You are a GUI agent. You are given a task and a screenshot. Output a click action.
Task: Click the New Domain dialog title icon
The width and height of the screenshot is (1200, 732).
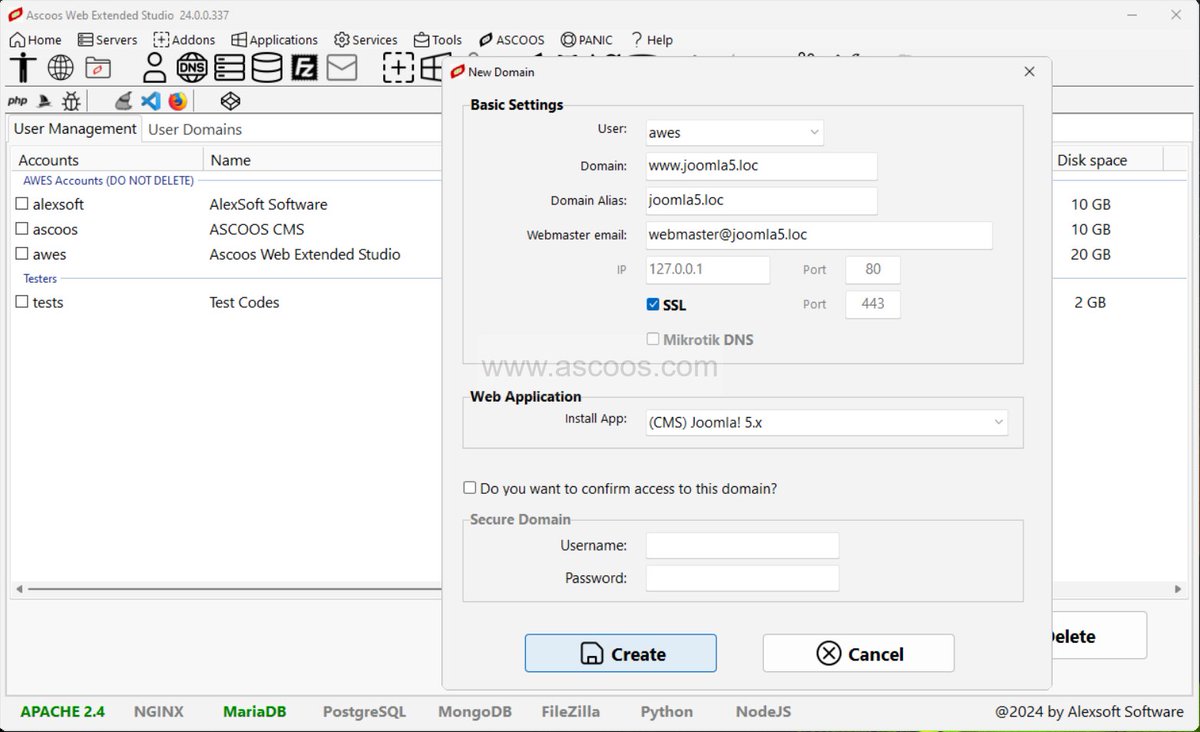(x=458, y=72)
